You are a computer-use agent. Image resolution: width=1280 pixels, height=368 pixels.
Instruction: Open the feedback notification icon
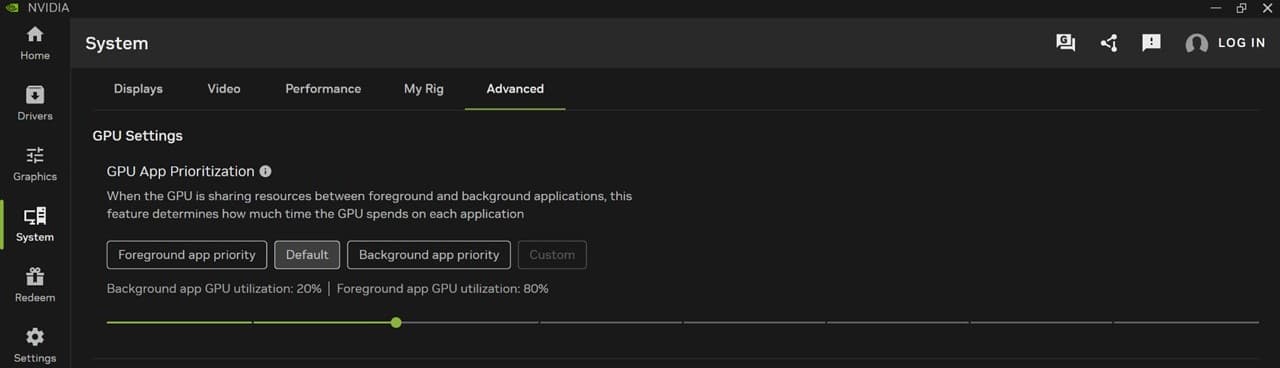pos(1151,43)
